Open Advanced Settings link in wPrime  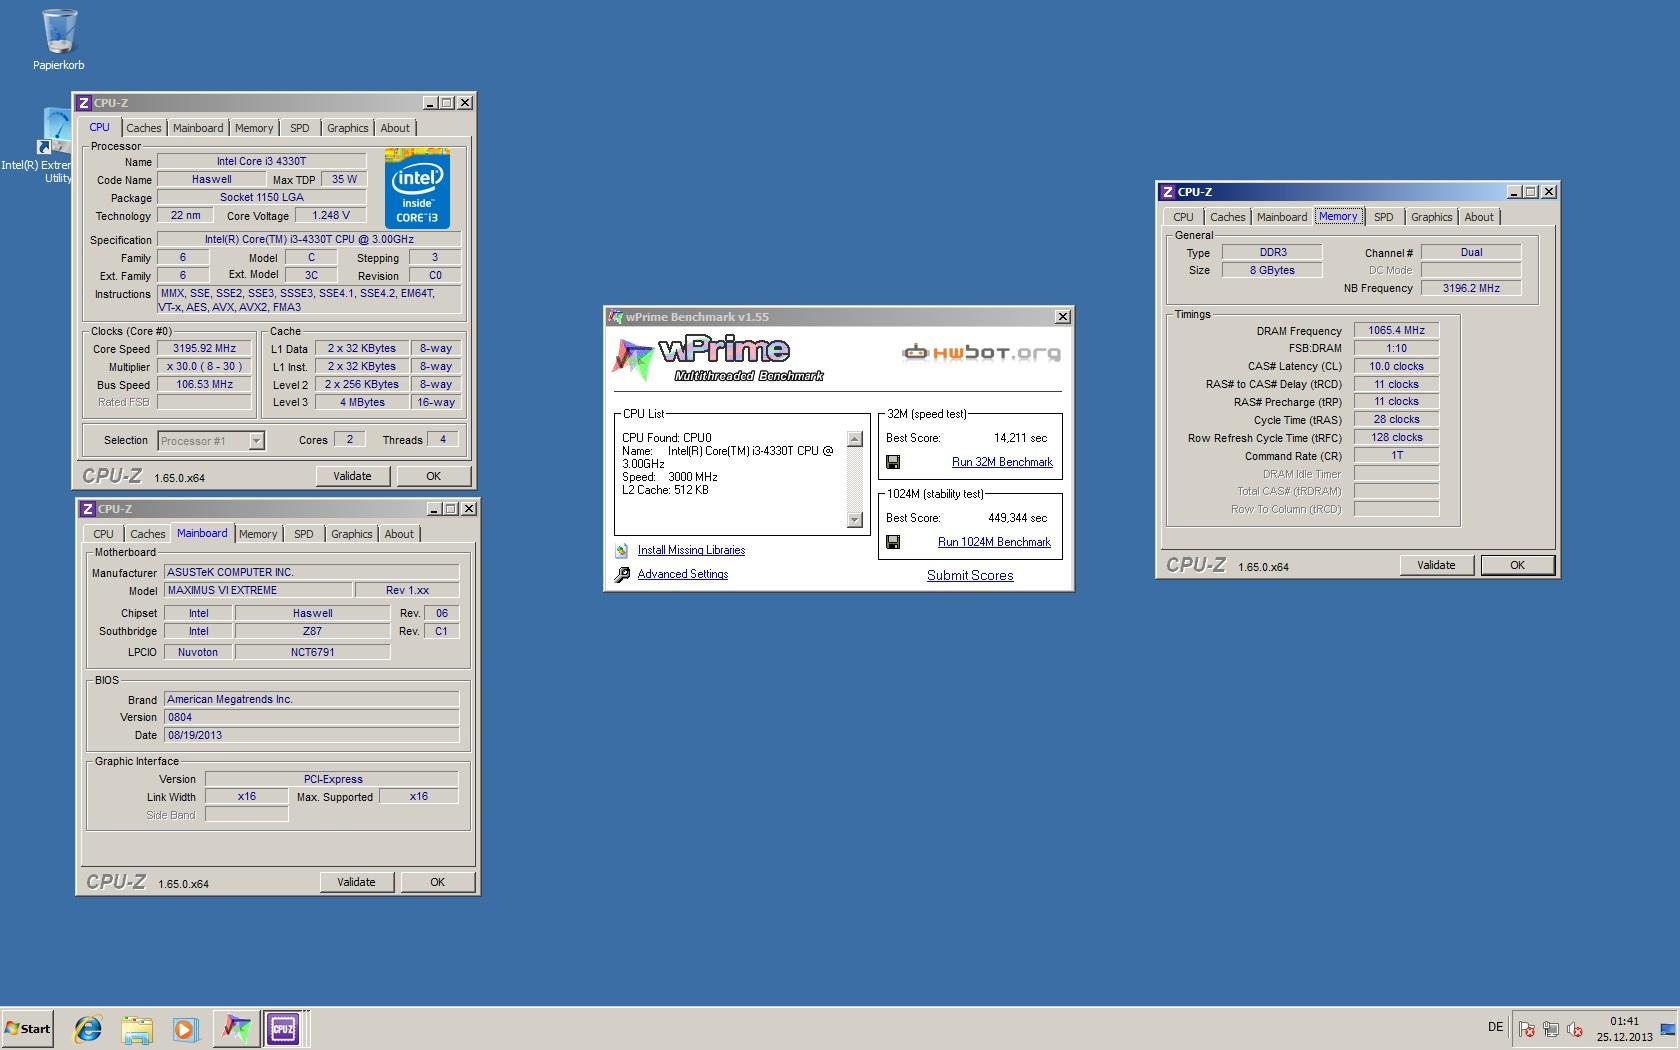pos(683,574)
